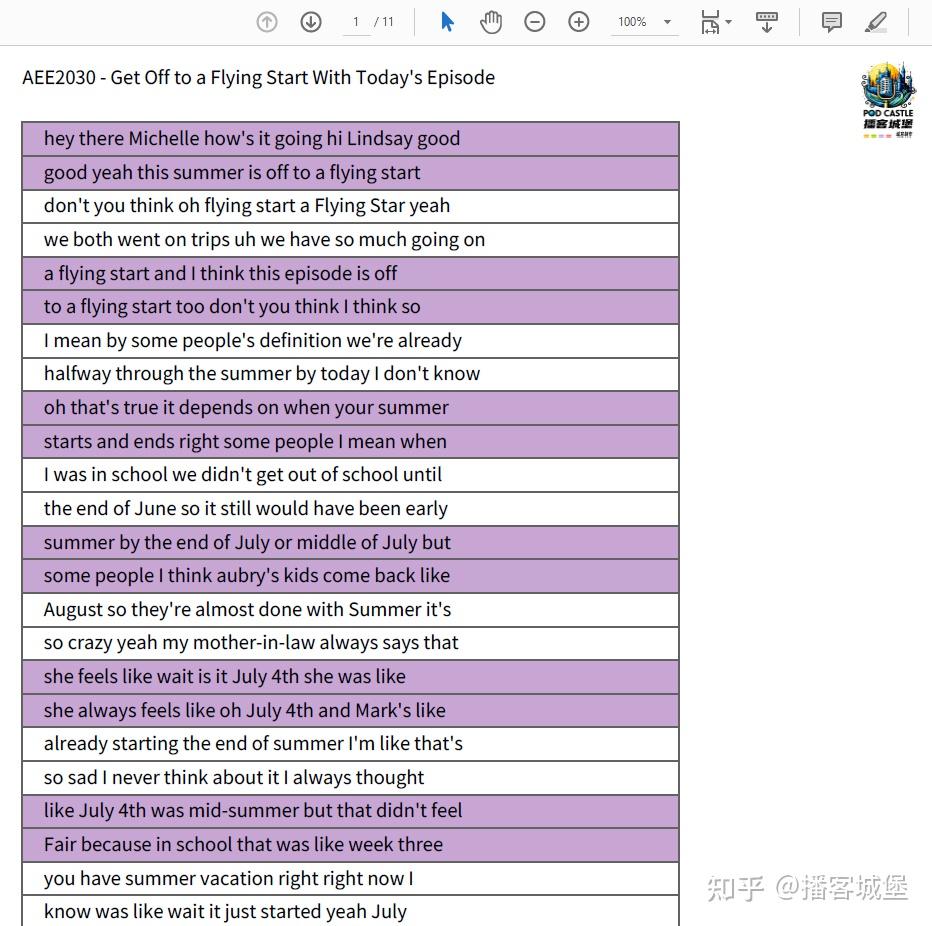The image size is (932, 926).
Task: Select the highlighter annotation tool
Action: (876, 21)
